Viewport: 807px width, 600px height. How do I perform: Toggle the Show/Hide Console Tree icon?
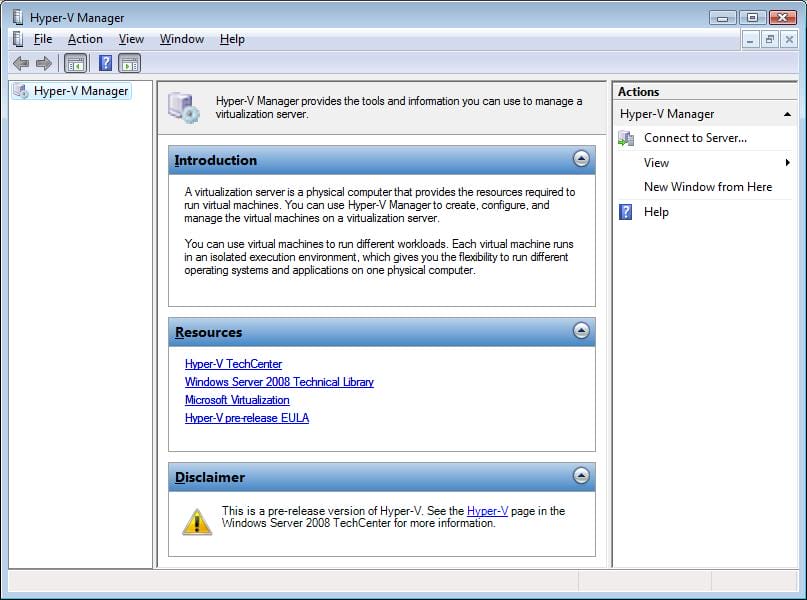[x=76, y=63]
